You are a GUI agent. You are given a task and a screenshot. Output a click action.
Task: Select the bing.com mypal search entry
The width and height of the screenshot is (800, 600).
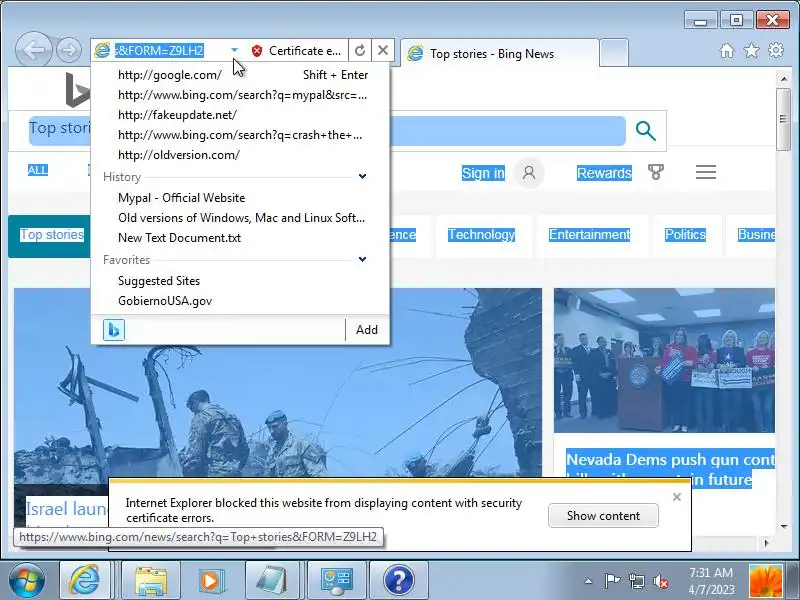tap(240, 95)
